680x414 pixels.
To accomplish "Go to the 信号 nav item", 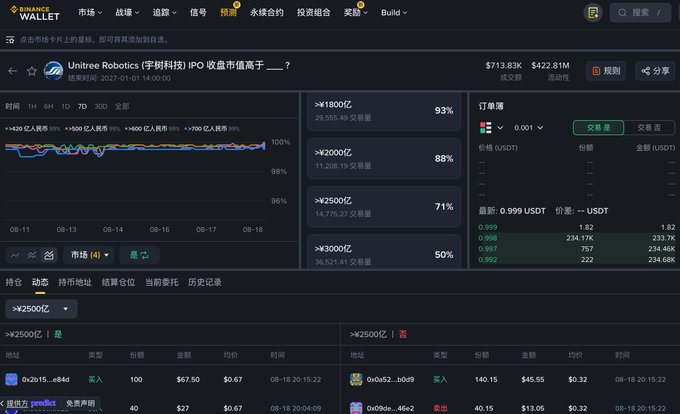I will coord(198,13).
